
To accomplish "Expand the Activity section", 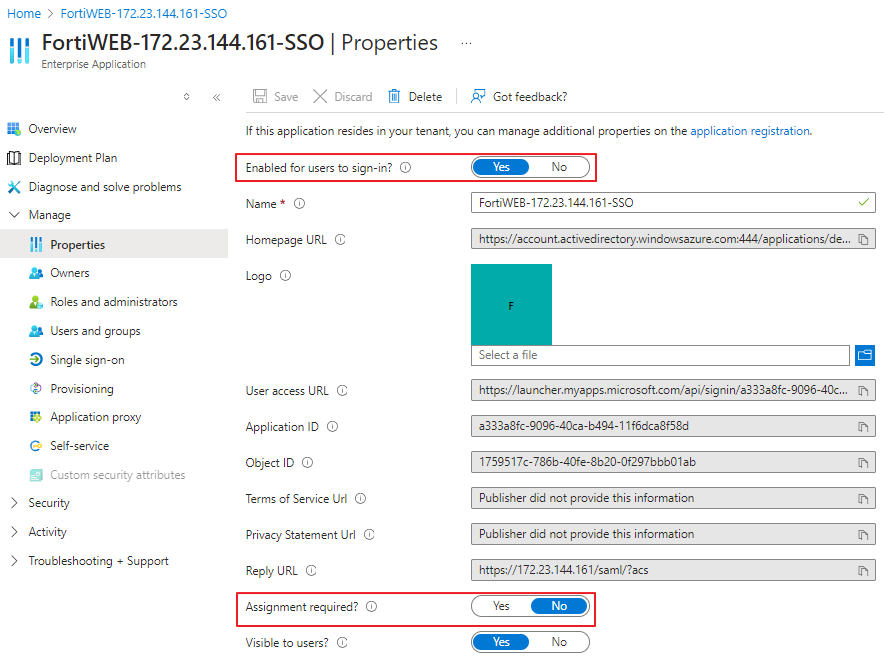I will pos(44,531).
